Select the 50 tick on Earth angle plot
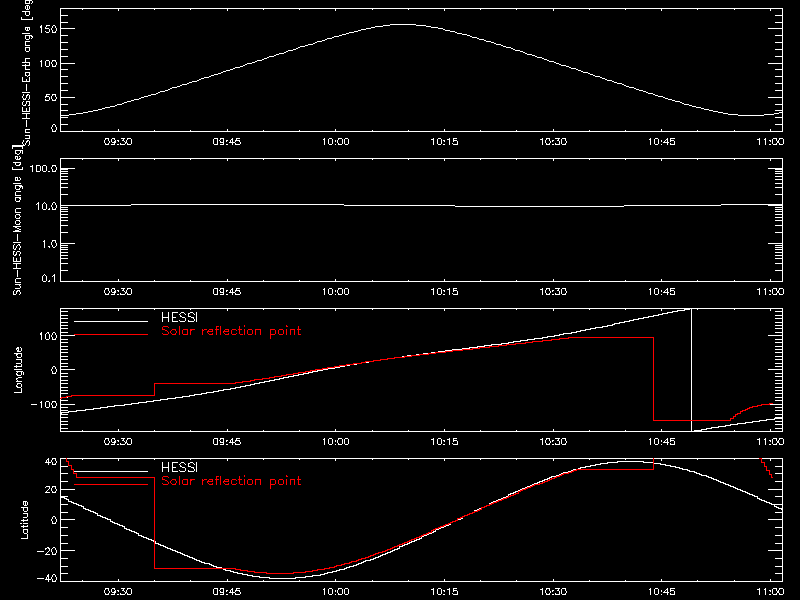Screen dimensions: 800x600 click(52, 97)
